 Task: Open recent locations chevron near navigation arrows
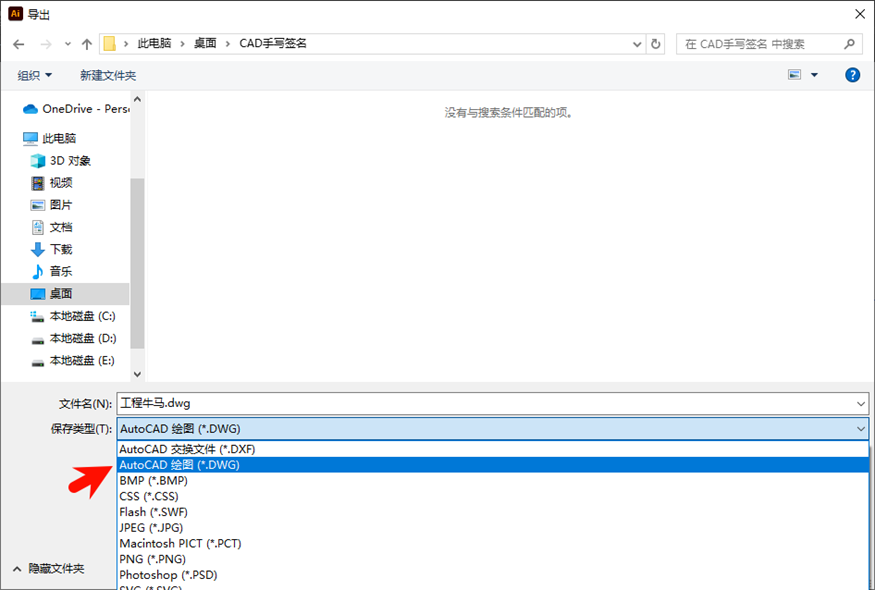click(x=68, y=44)
